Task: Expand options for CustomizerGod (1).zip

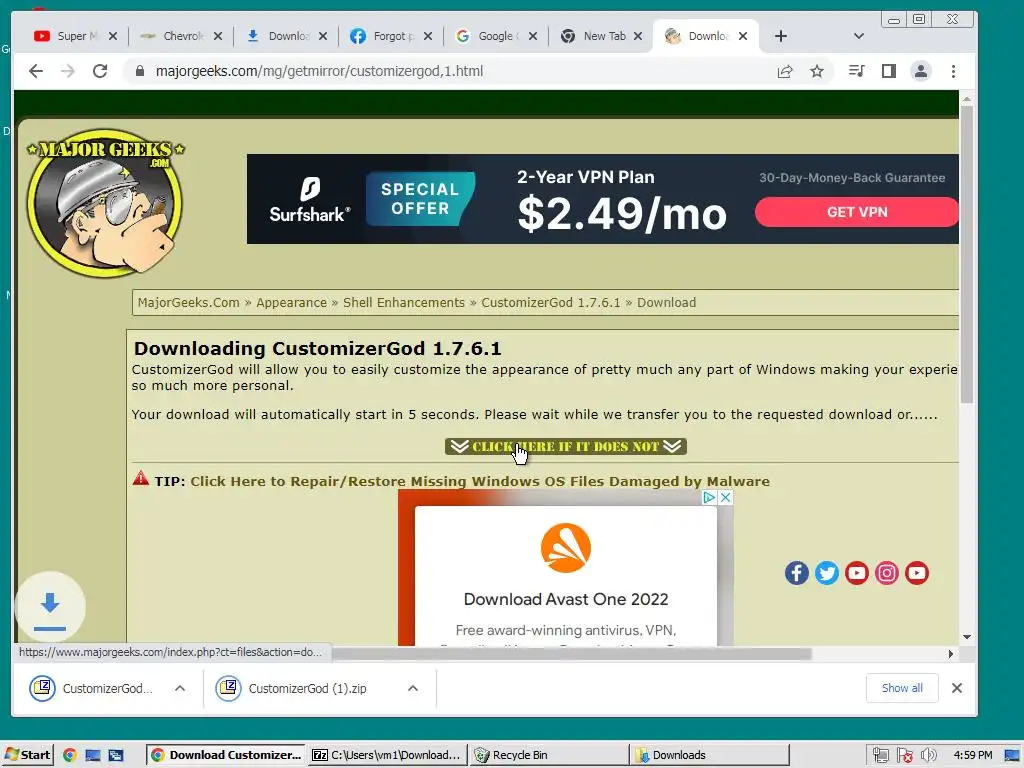Action: pos(413,688)
